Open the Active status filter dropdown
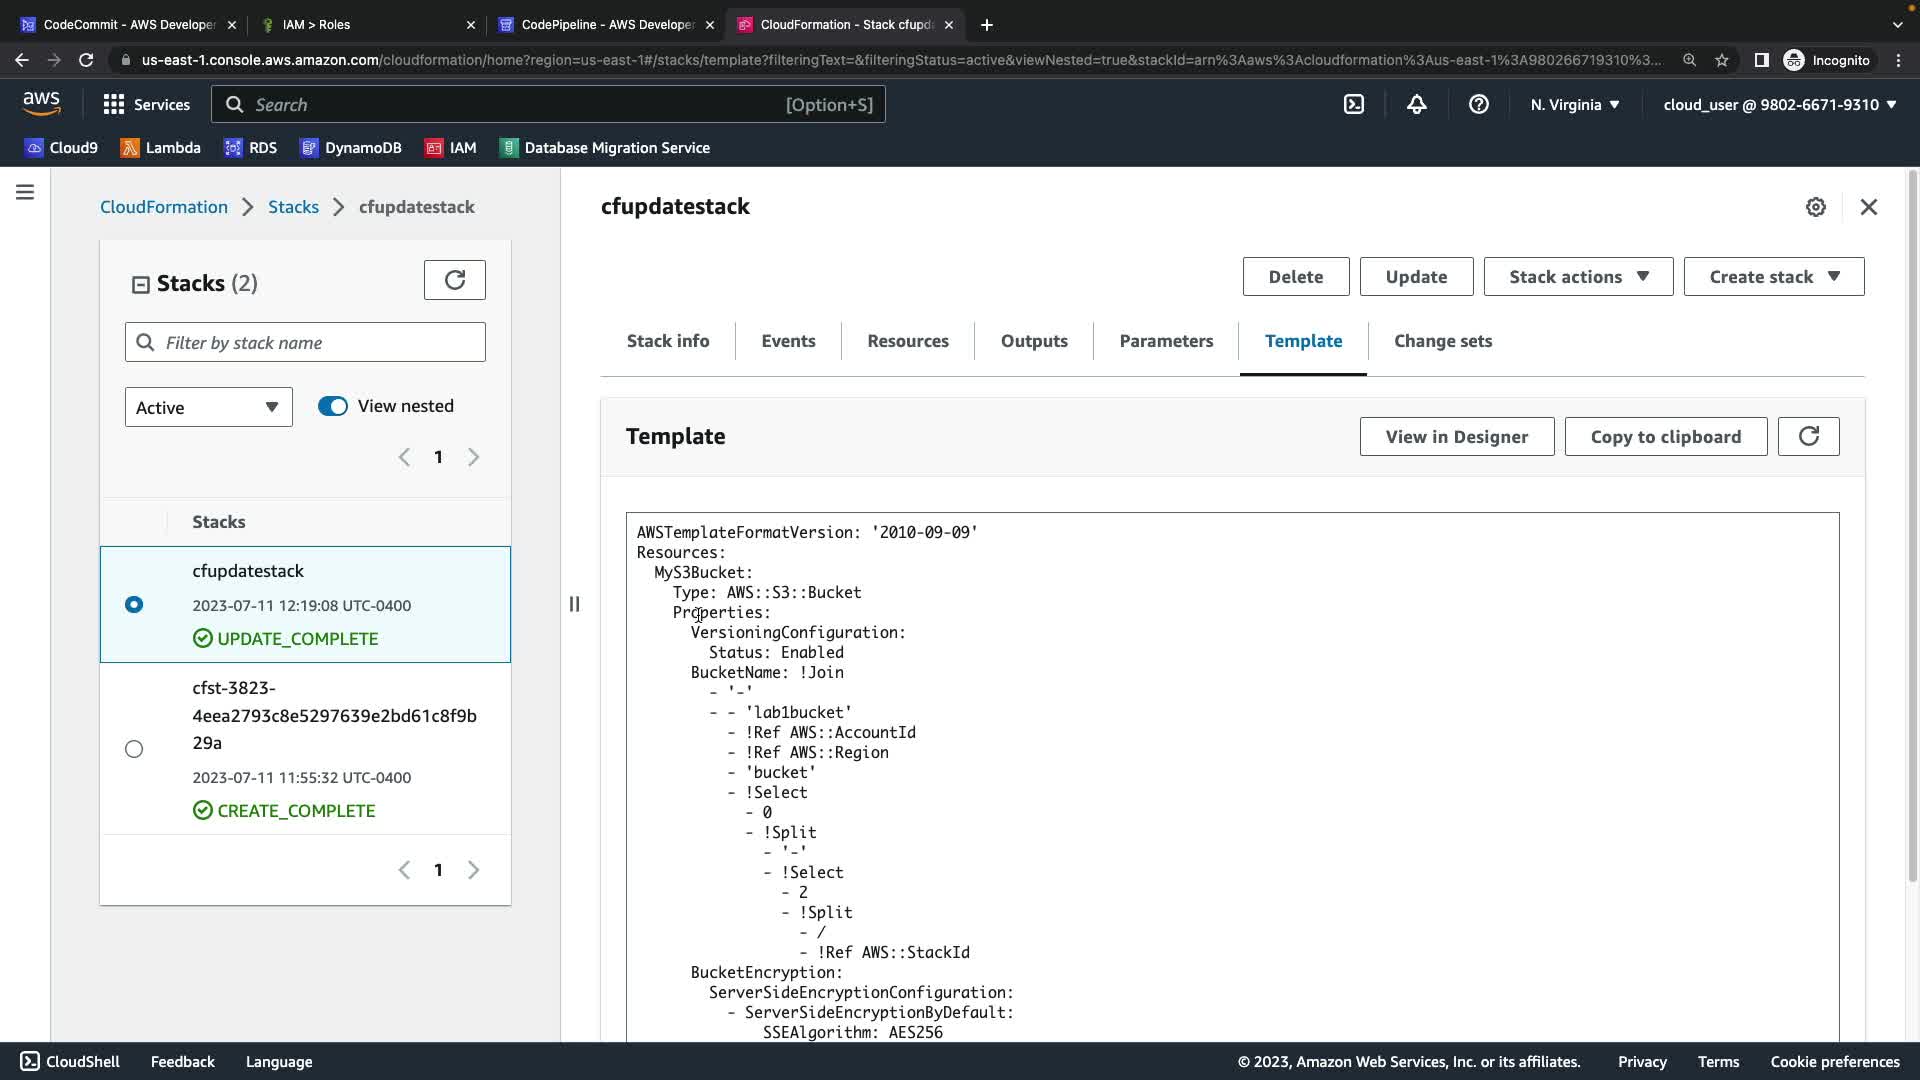 [x=208, y=407]
